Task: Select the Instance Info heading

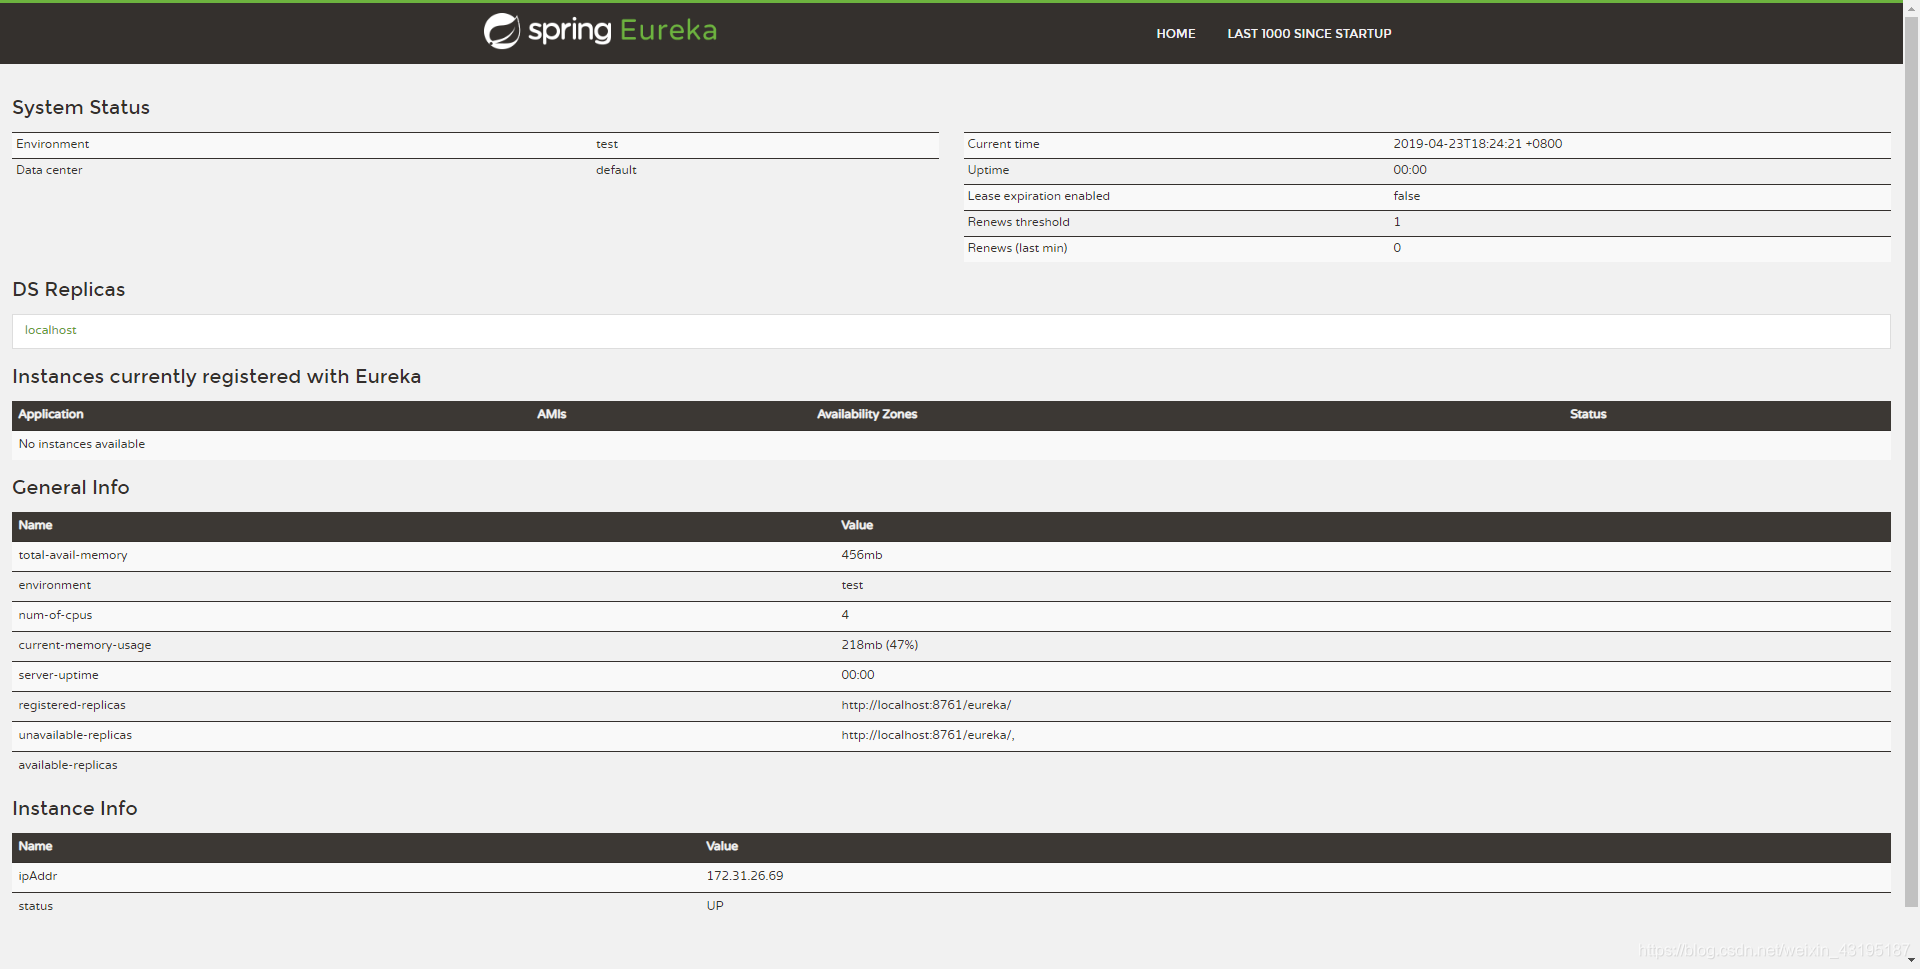Action: [x=75, y=808]
